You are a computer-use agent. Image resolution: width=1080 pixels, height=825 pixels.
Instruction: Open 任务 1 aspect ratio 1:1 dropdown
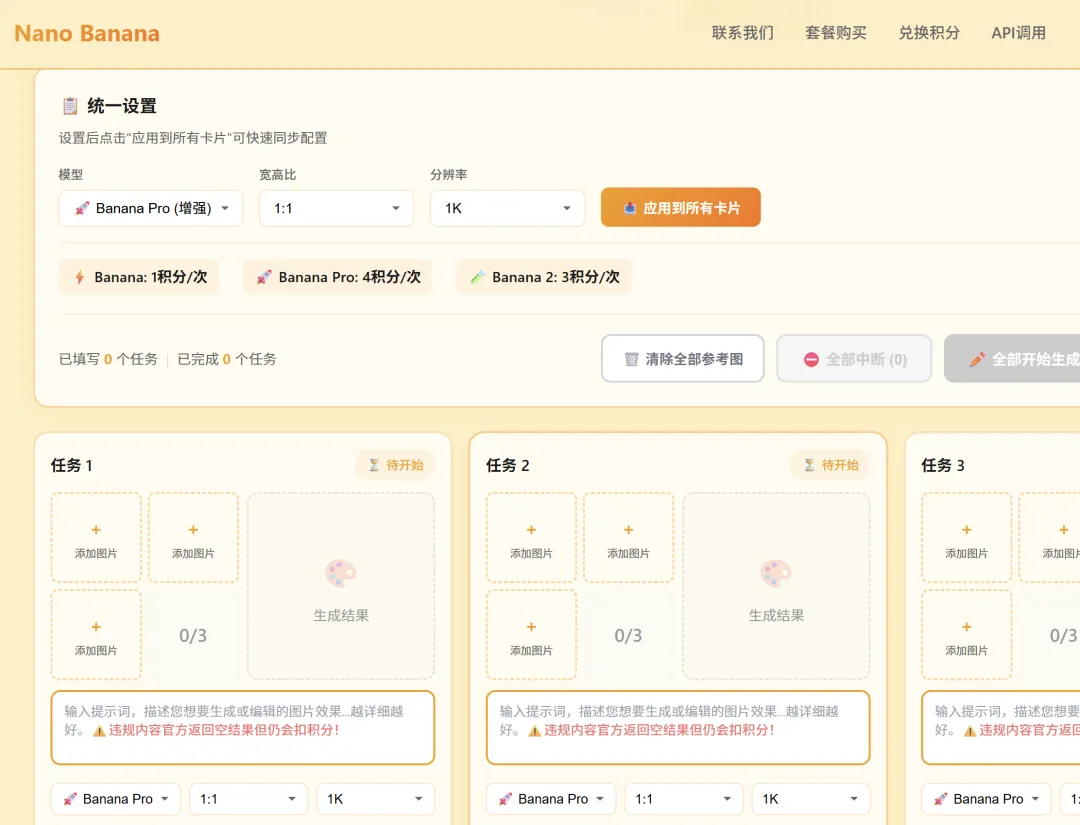(248, 799)
